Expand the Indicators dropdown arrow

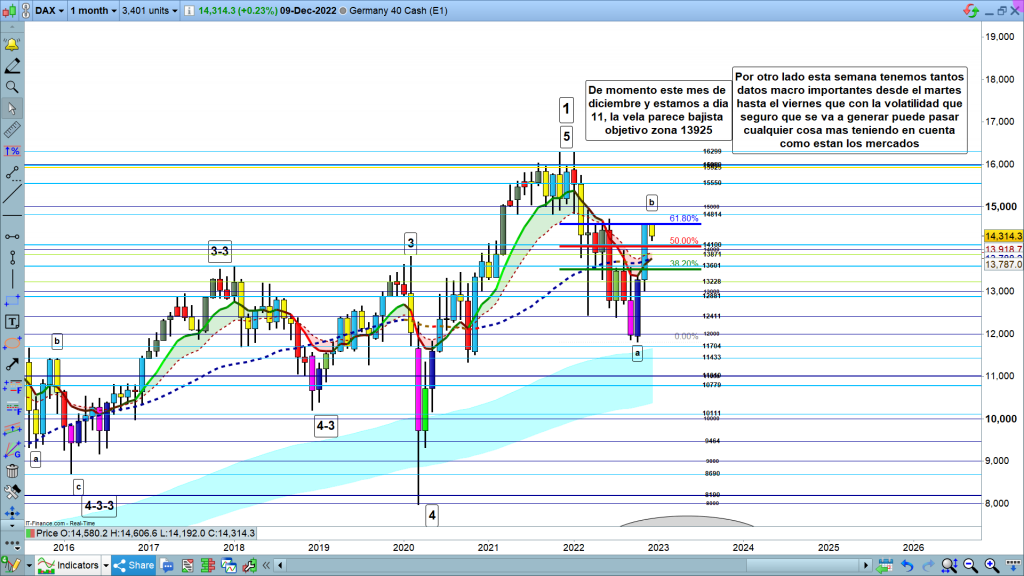point(107,566)
